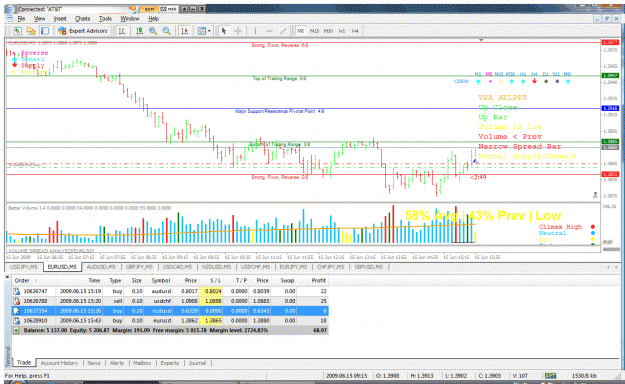
Task: Click the 0.8024 stop loss cell
Action: click(211, 291)
